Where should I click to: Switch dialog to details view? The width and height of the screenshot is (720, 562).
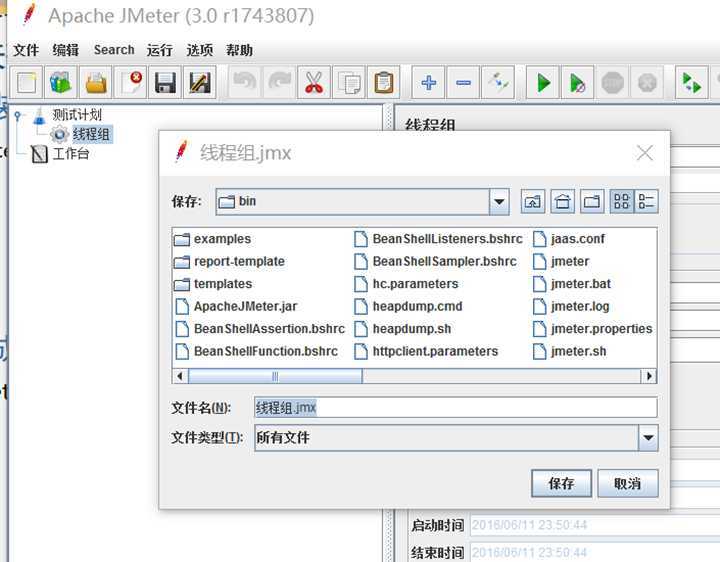(646, 202)
